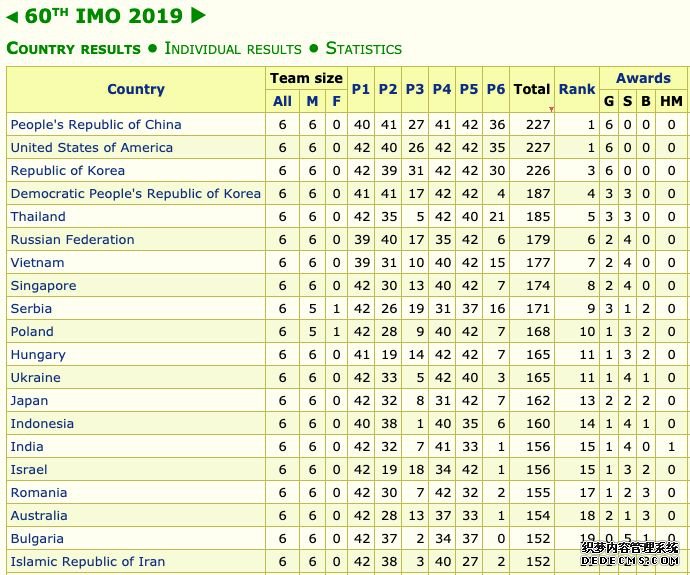Open Islamic Republic of Iran link
This screenshot has width=690, height=575.
88,562
